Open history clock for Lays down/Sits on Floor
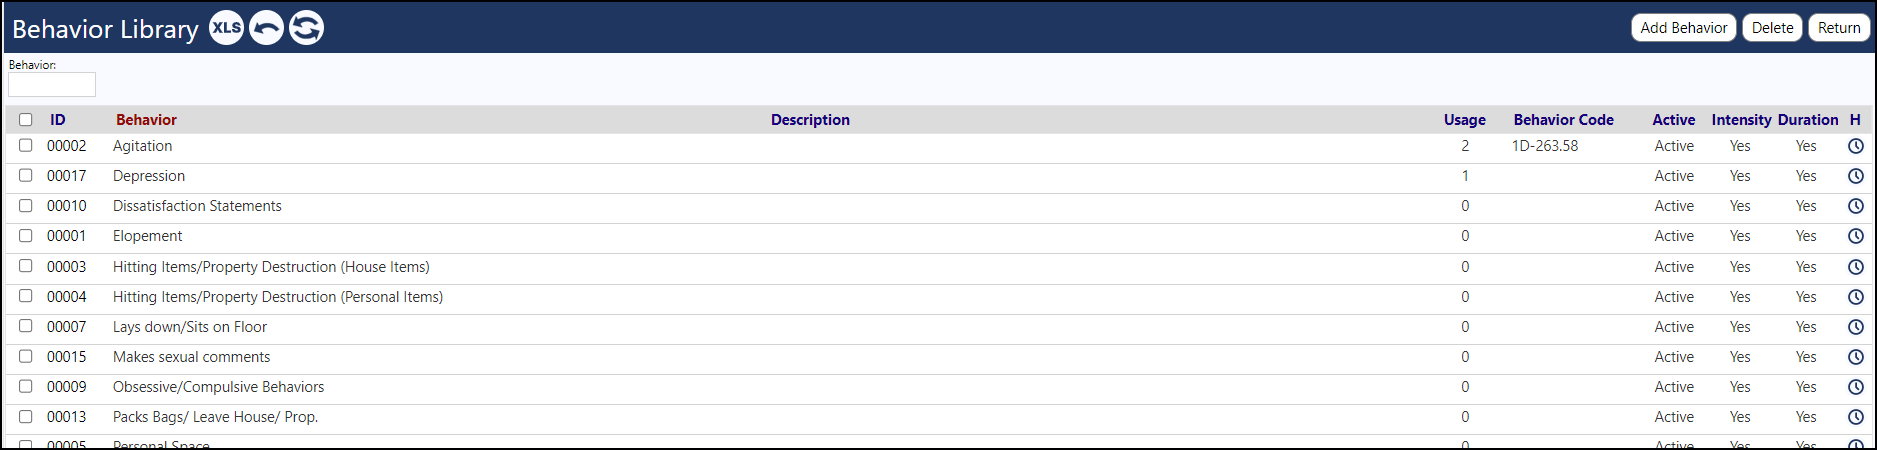Viewport: 1877px width, 450px height. coord(1855,327)
